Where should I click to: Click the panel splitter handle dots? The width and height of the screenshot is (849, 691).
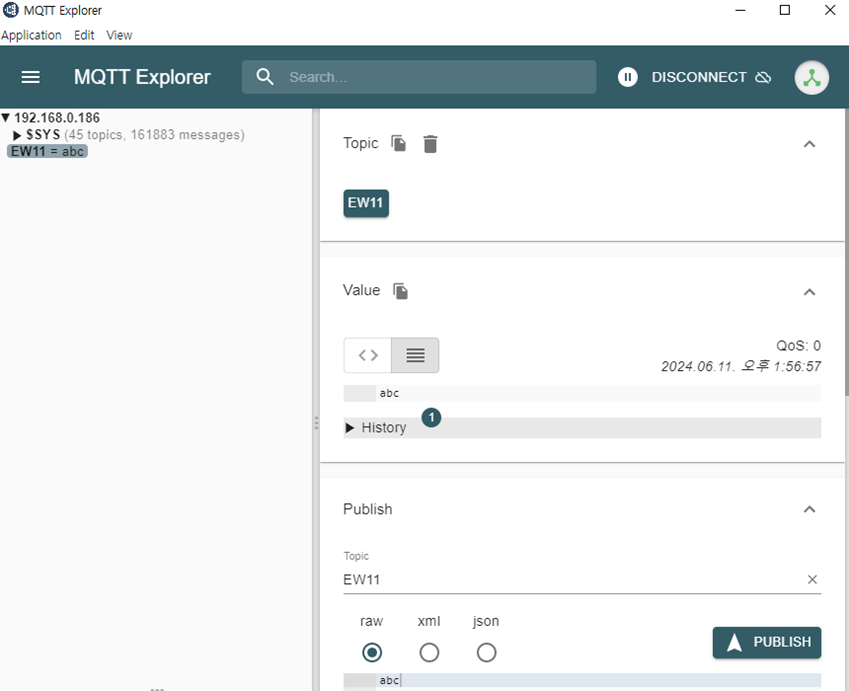(316, 423)
